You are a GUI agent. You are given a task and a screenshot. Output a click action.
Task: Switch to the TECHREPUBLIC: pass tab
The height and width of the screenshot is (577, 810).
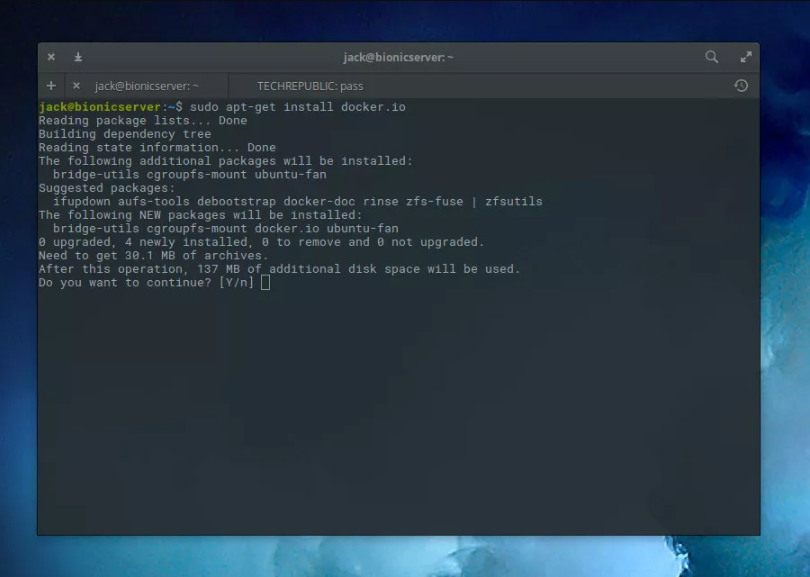[x=310, y=86]
